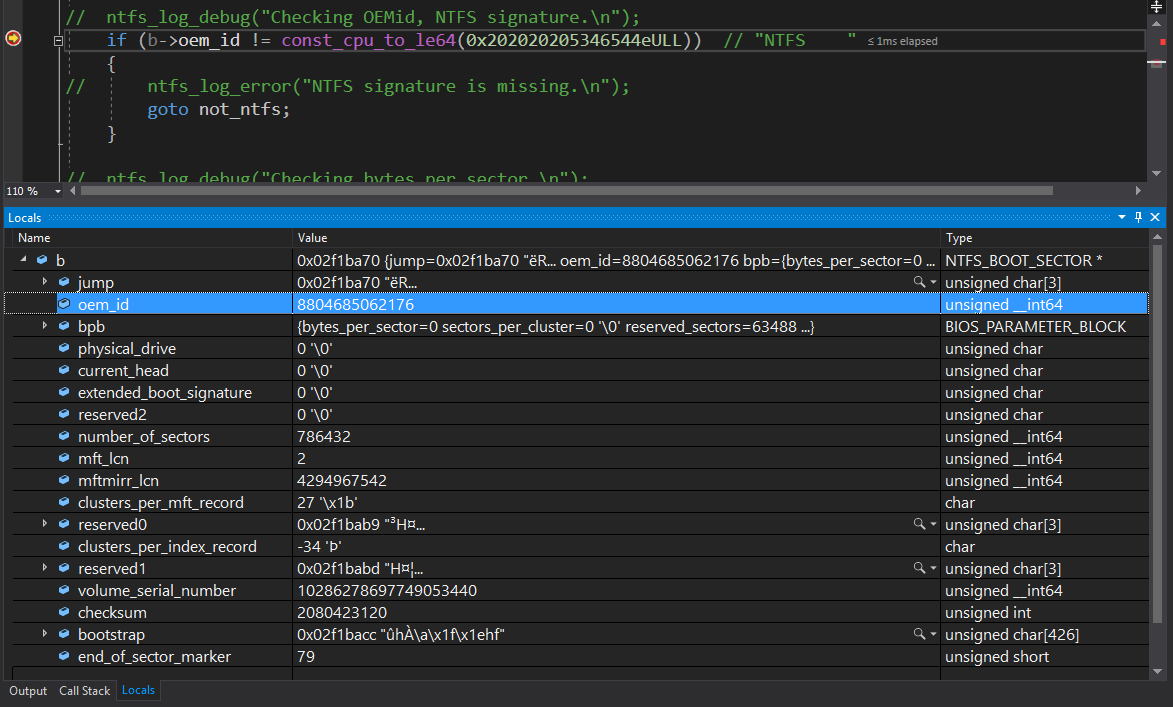Viewport: 1173px width, 707px height.
Task: Select the Locals tab at bottom
Action: pos(138,690)
